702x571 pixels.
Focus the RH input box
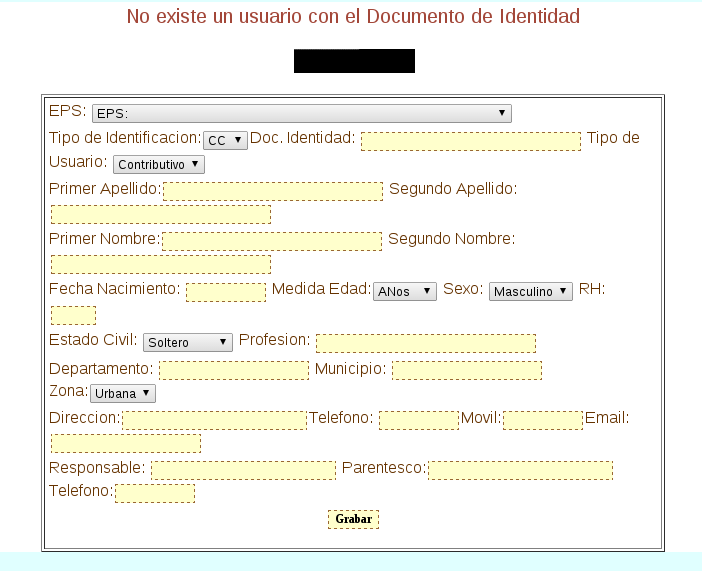pyautogui.click(x=73, y=315)
